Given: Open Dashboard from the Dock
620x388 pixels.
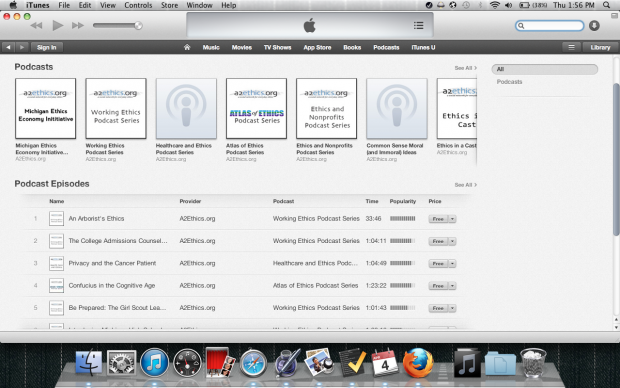Looking at the screenshot, I should coord(187,363).
